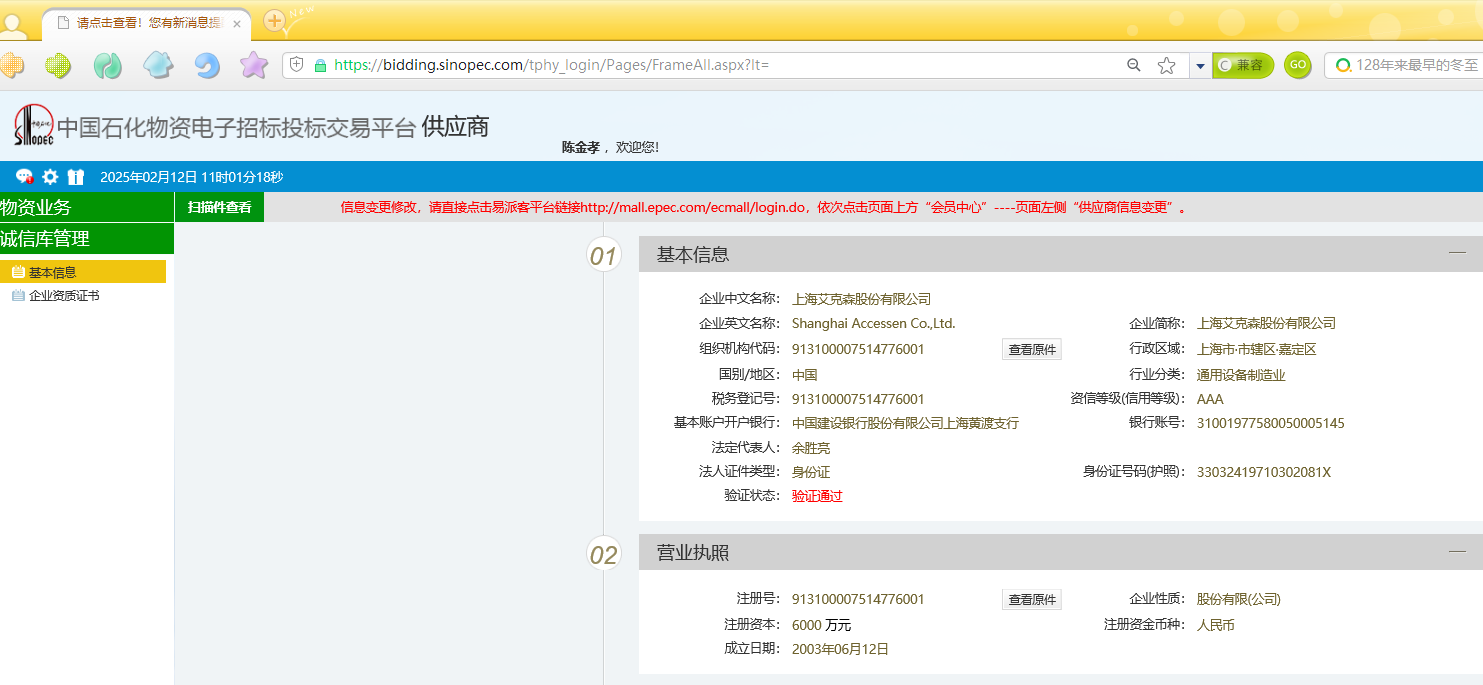The image size is (1483, 685).
Task: Click the zoom magnifier in address bar
Action: click(1134, 65)
